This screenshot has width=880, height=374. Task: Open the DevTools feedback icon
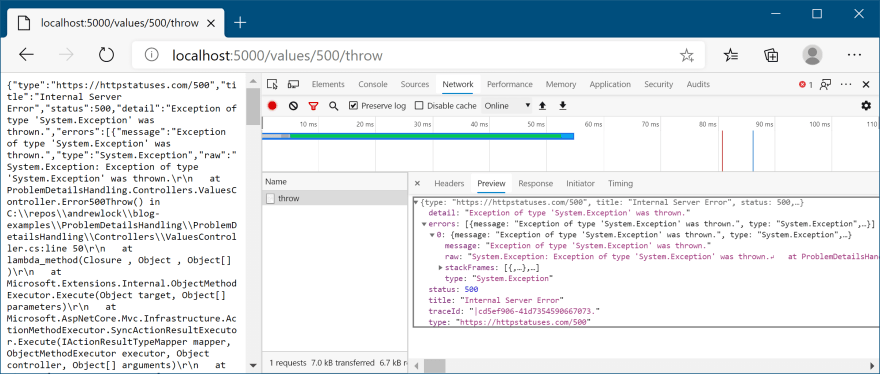(x=825, y=85)
